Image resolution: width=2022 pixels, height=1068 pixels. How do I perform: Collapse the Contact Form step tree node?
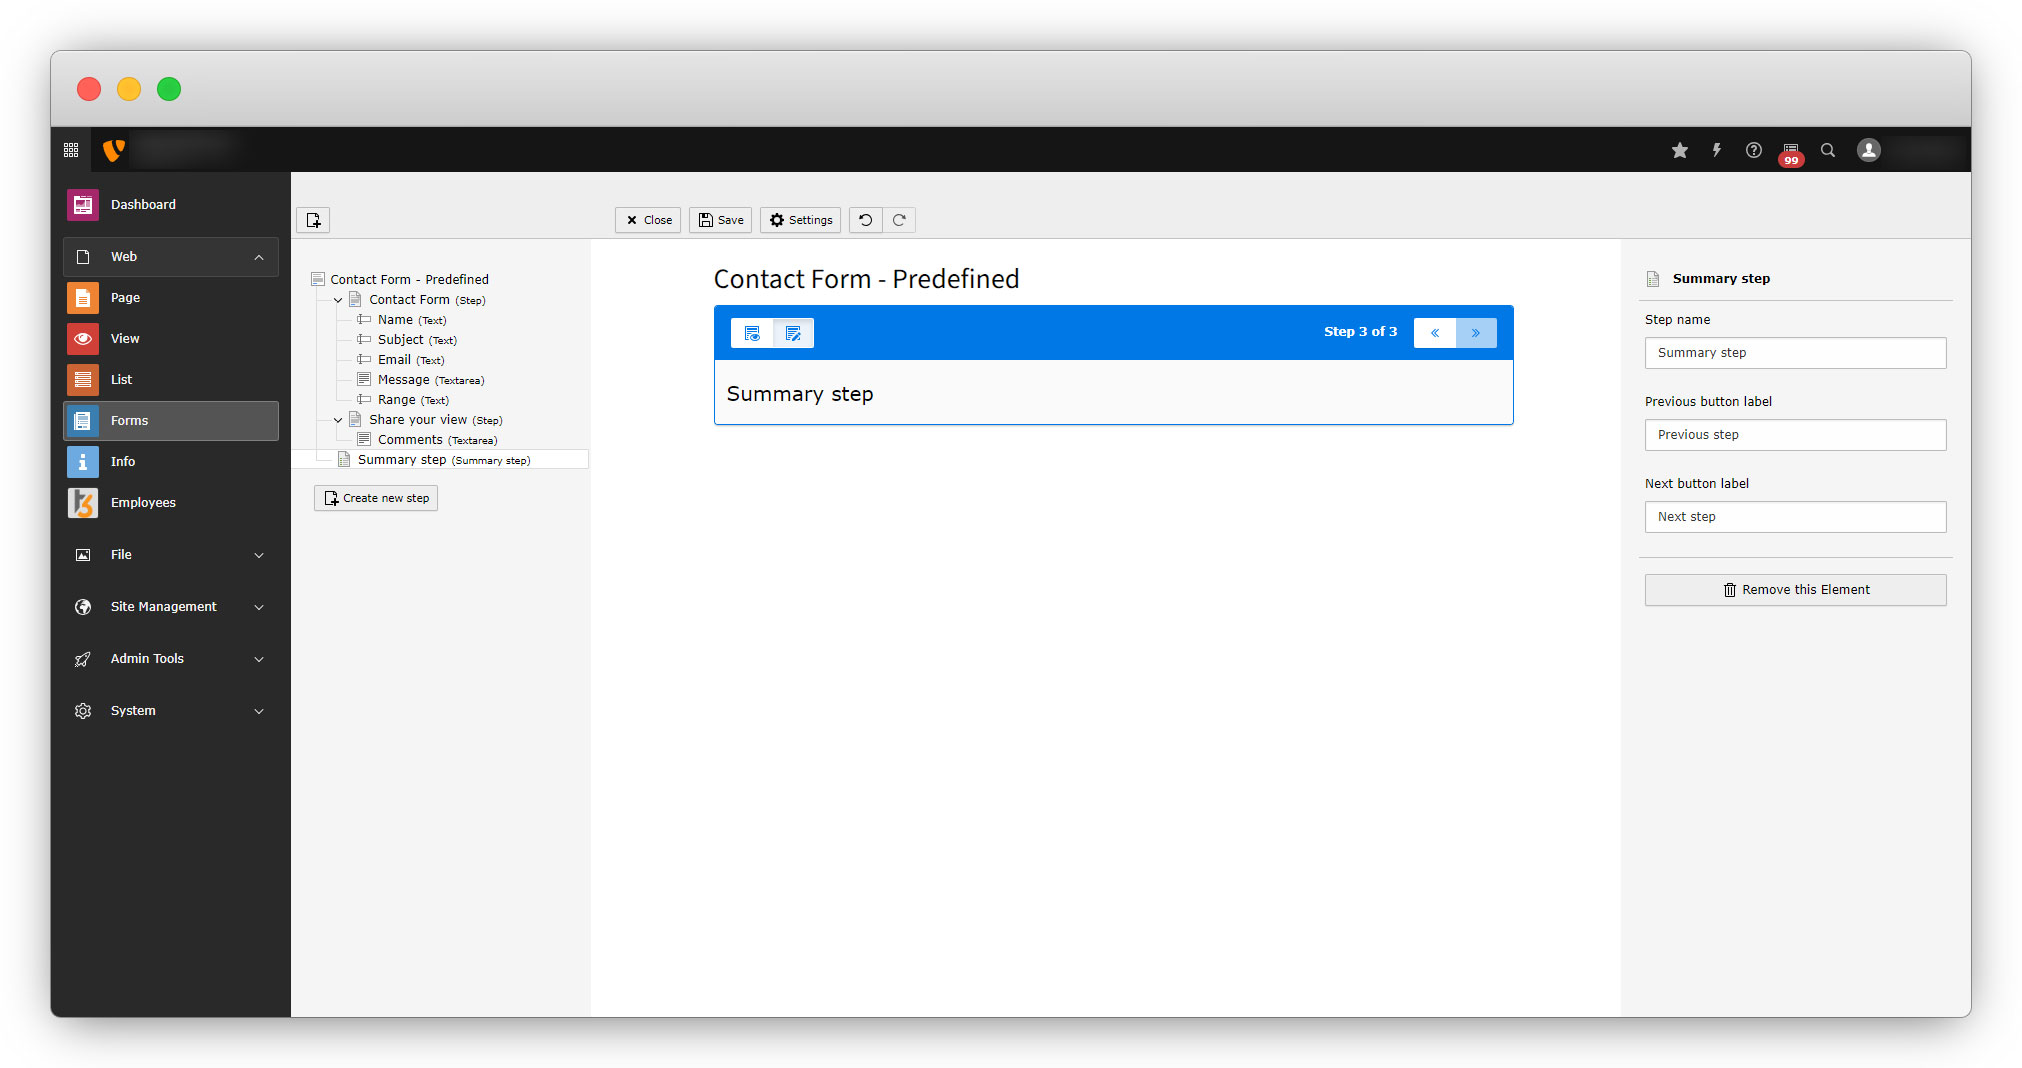click(x=338, y=300)
